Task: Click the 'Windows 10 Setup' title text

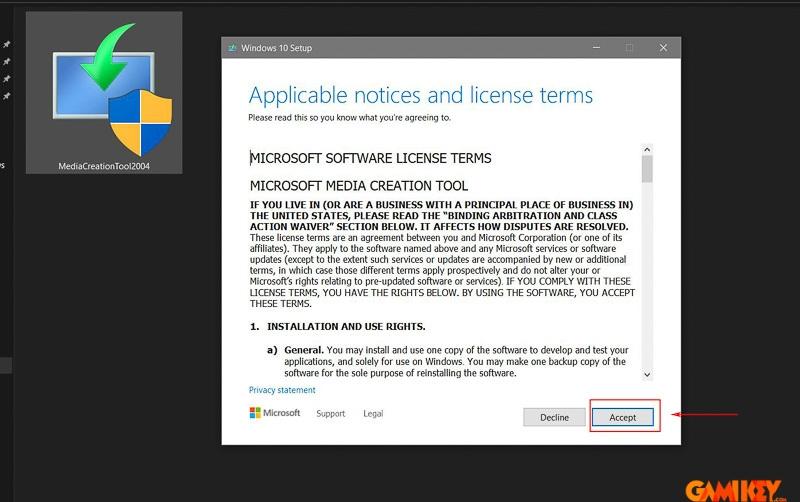Action: [277, 48]
